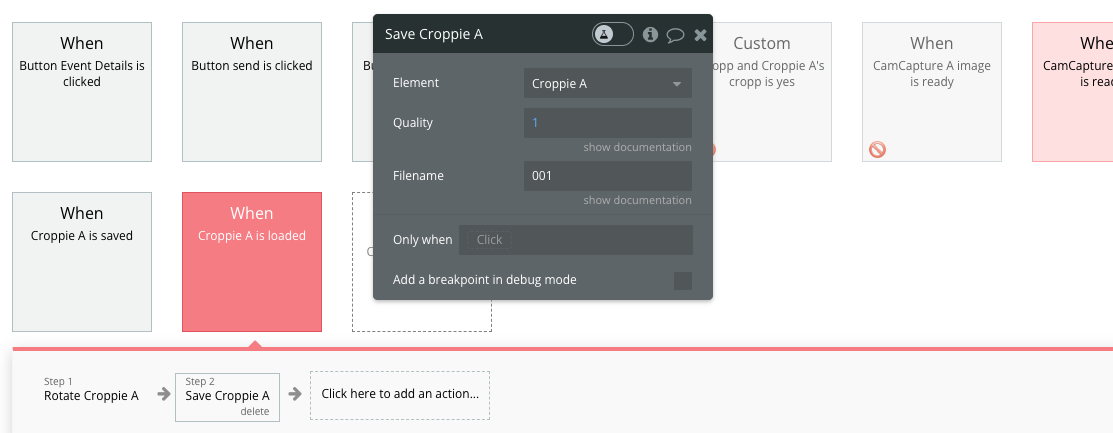Select the Button send is clicked event

click(252, 92)
